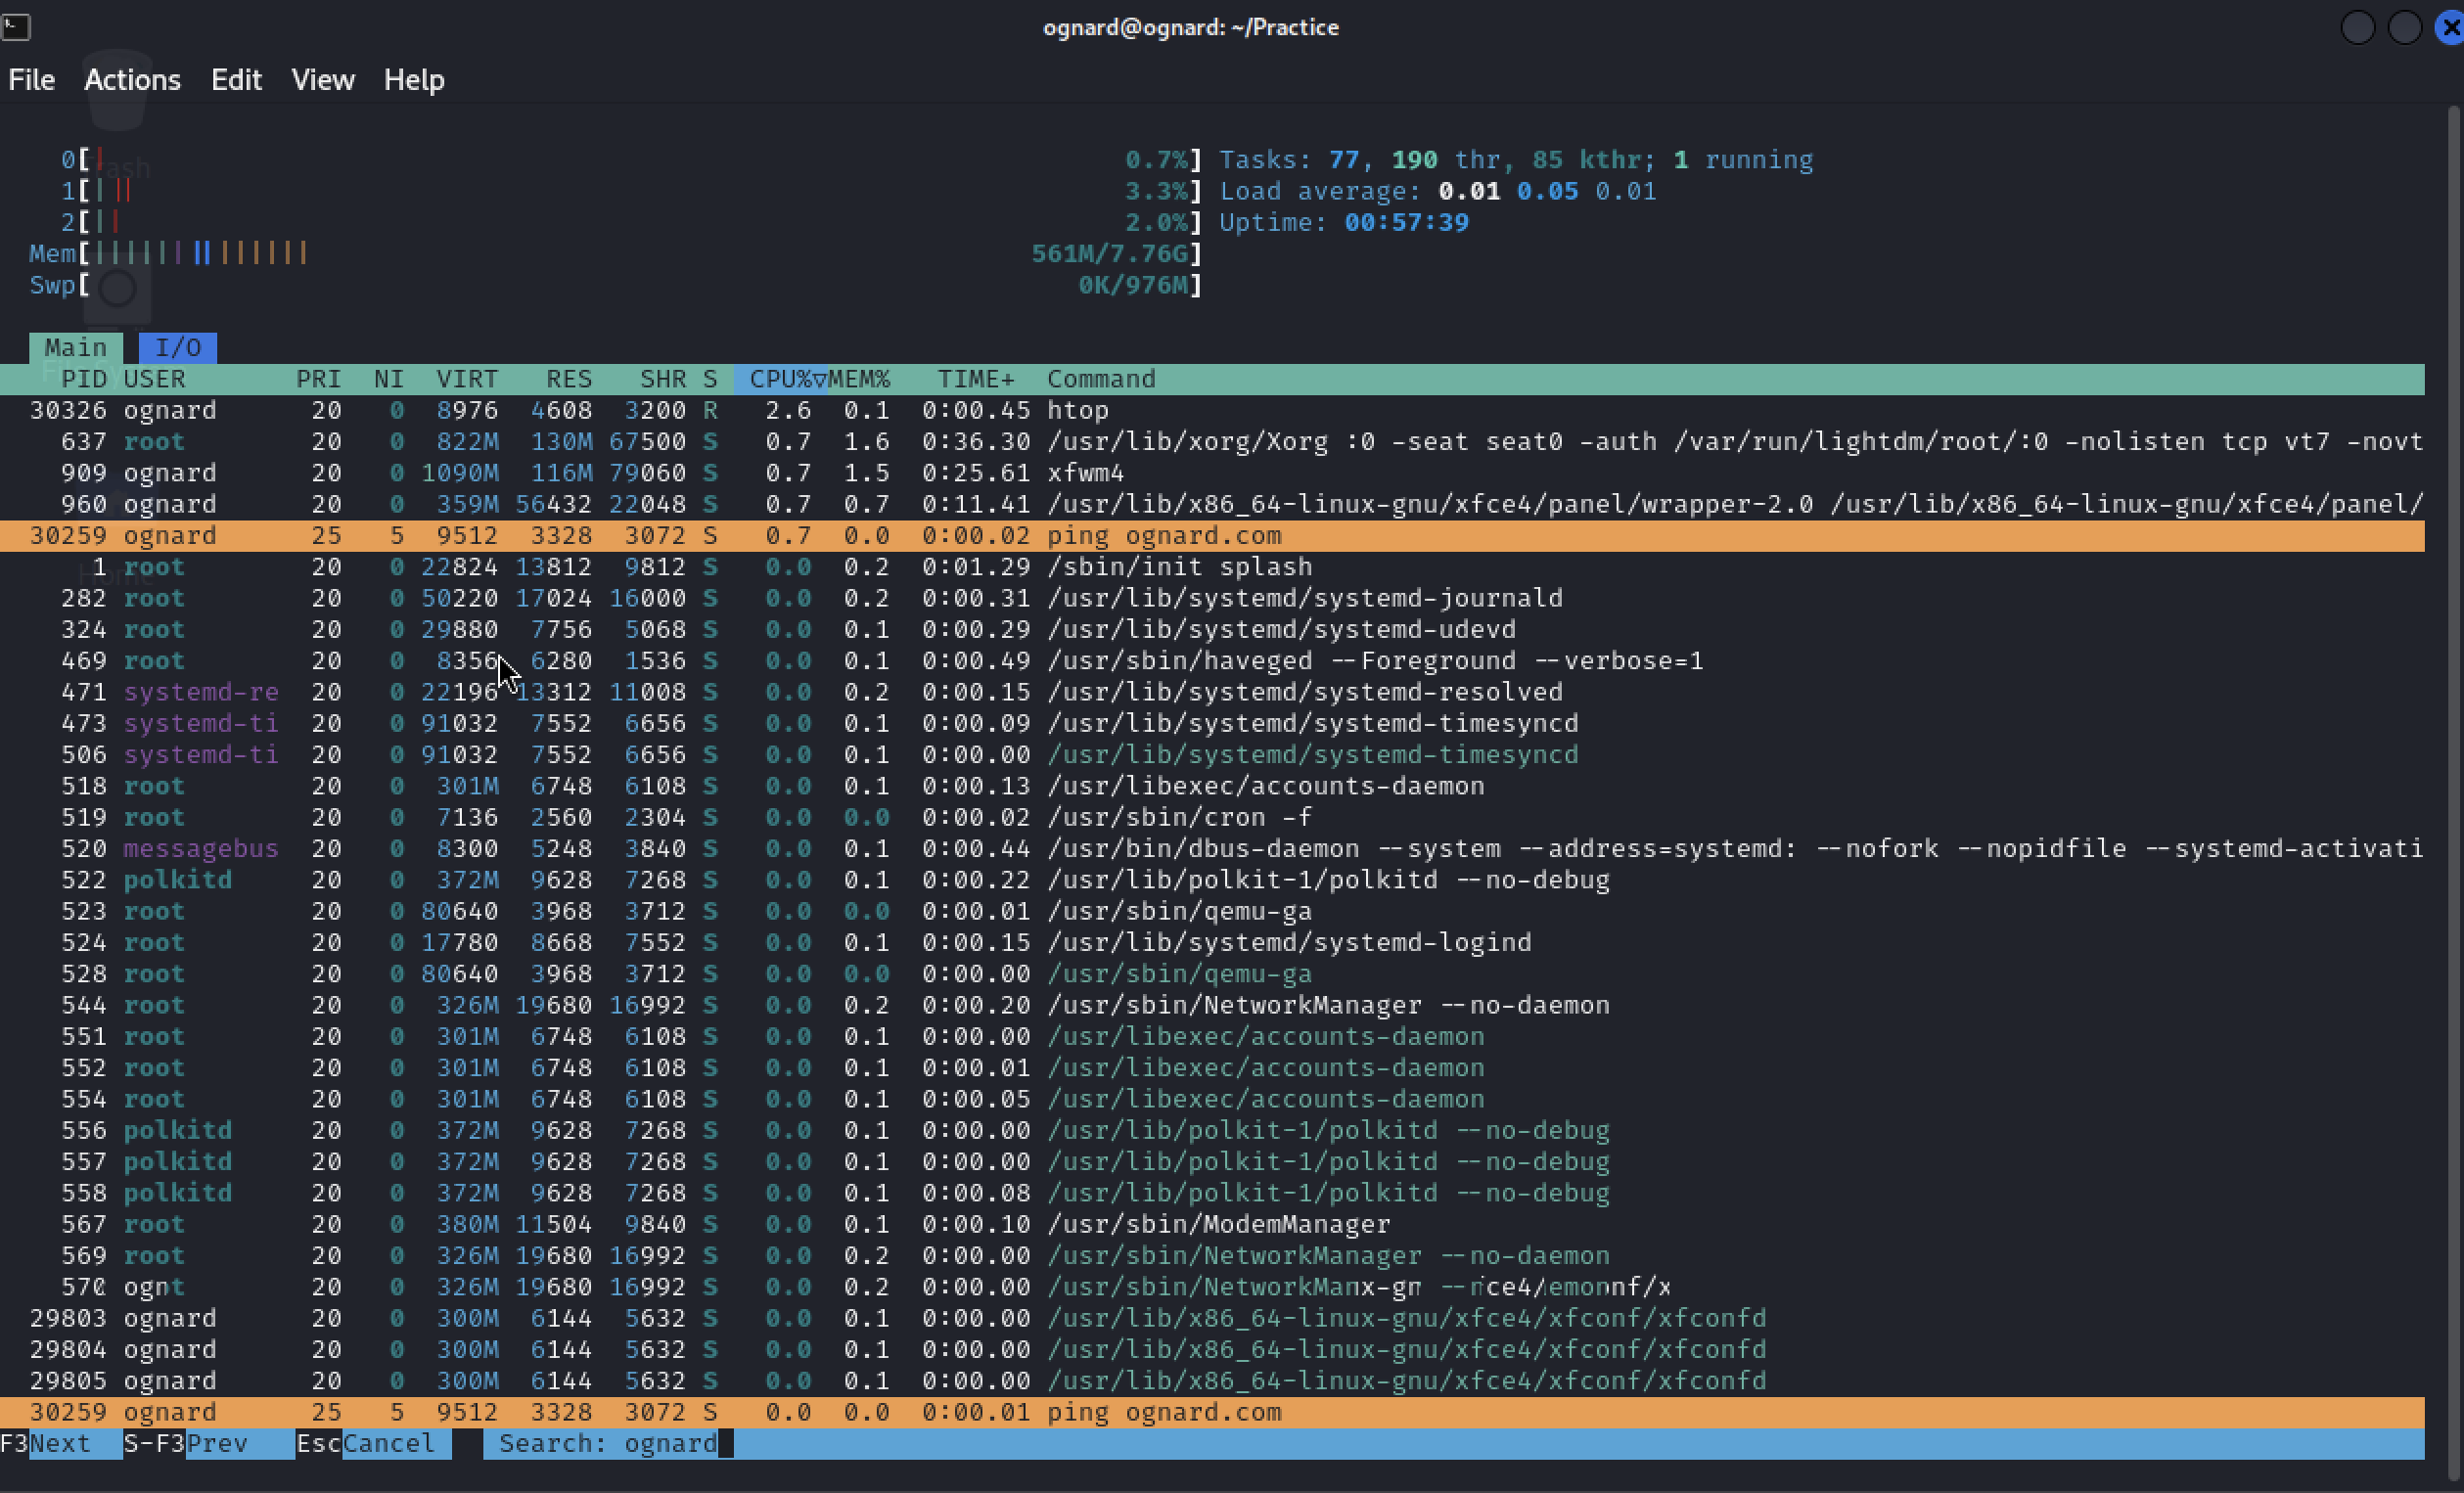Sort by the USER column header

155,379
